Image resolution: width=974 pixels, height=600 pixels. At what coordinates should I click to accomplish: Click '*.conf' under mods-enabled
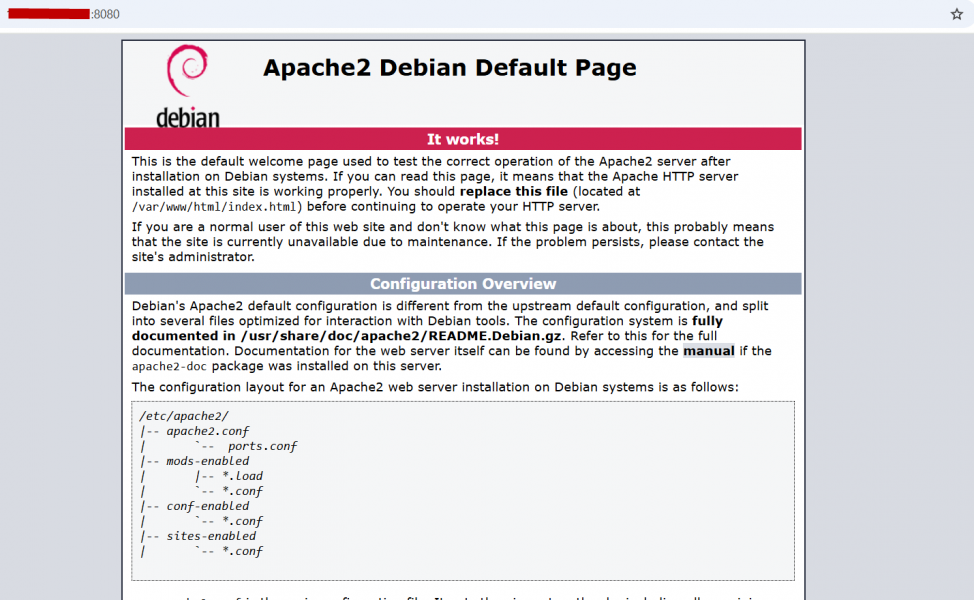click(x=242, y=491)
